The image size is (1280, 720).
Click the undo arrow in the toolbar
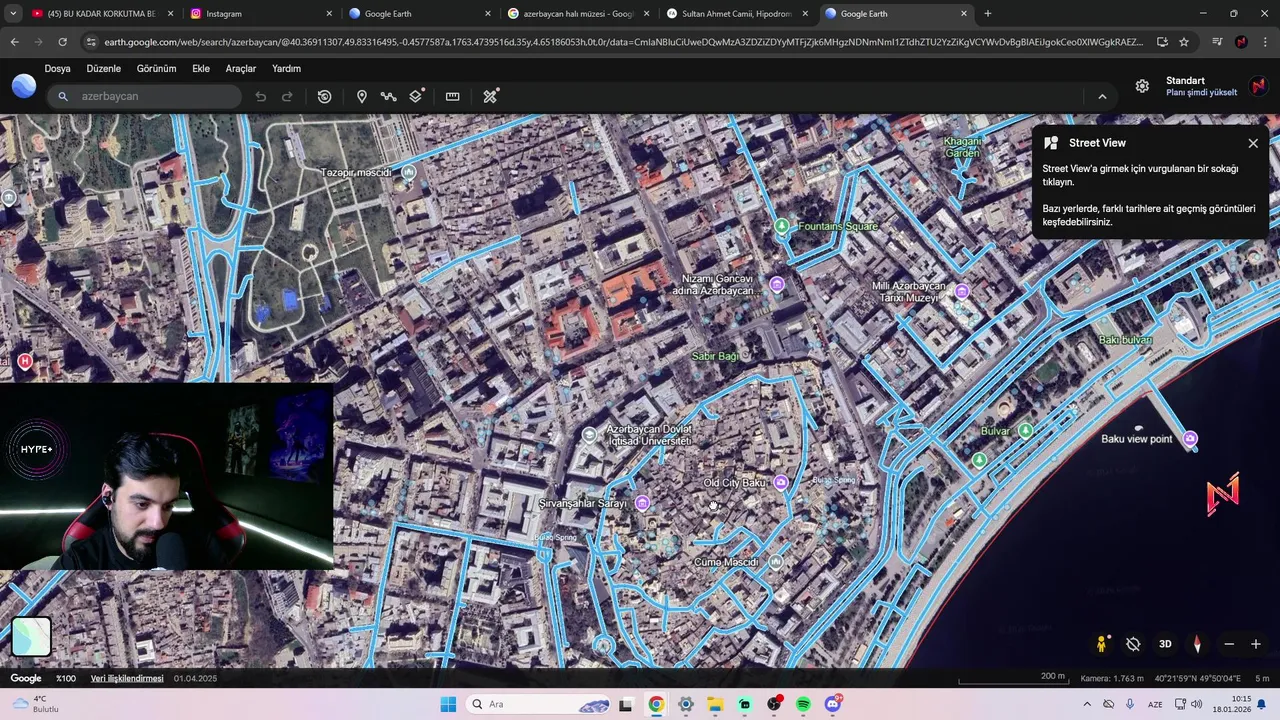pos(261,96)
